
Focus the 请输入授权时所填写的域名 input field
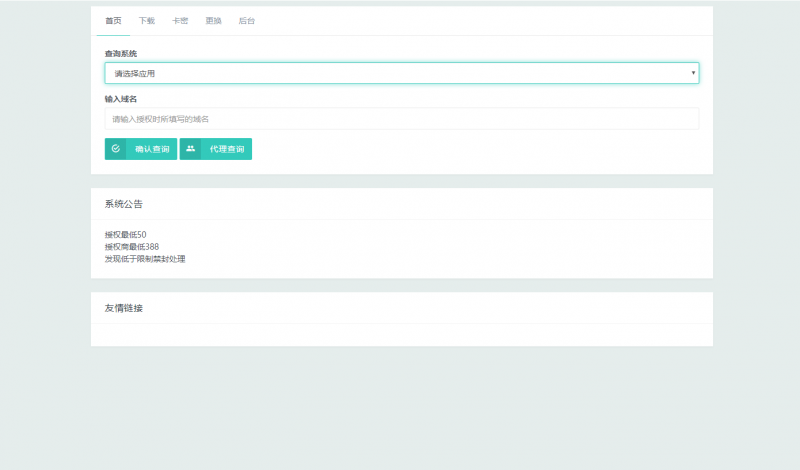[x=400, y=119]
